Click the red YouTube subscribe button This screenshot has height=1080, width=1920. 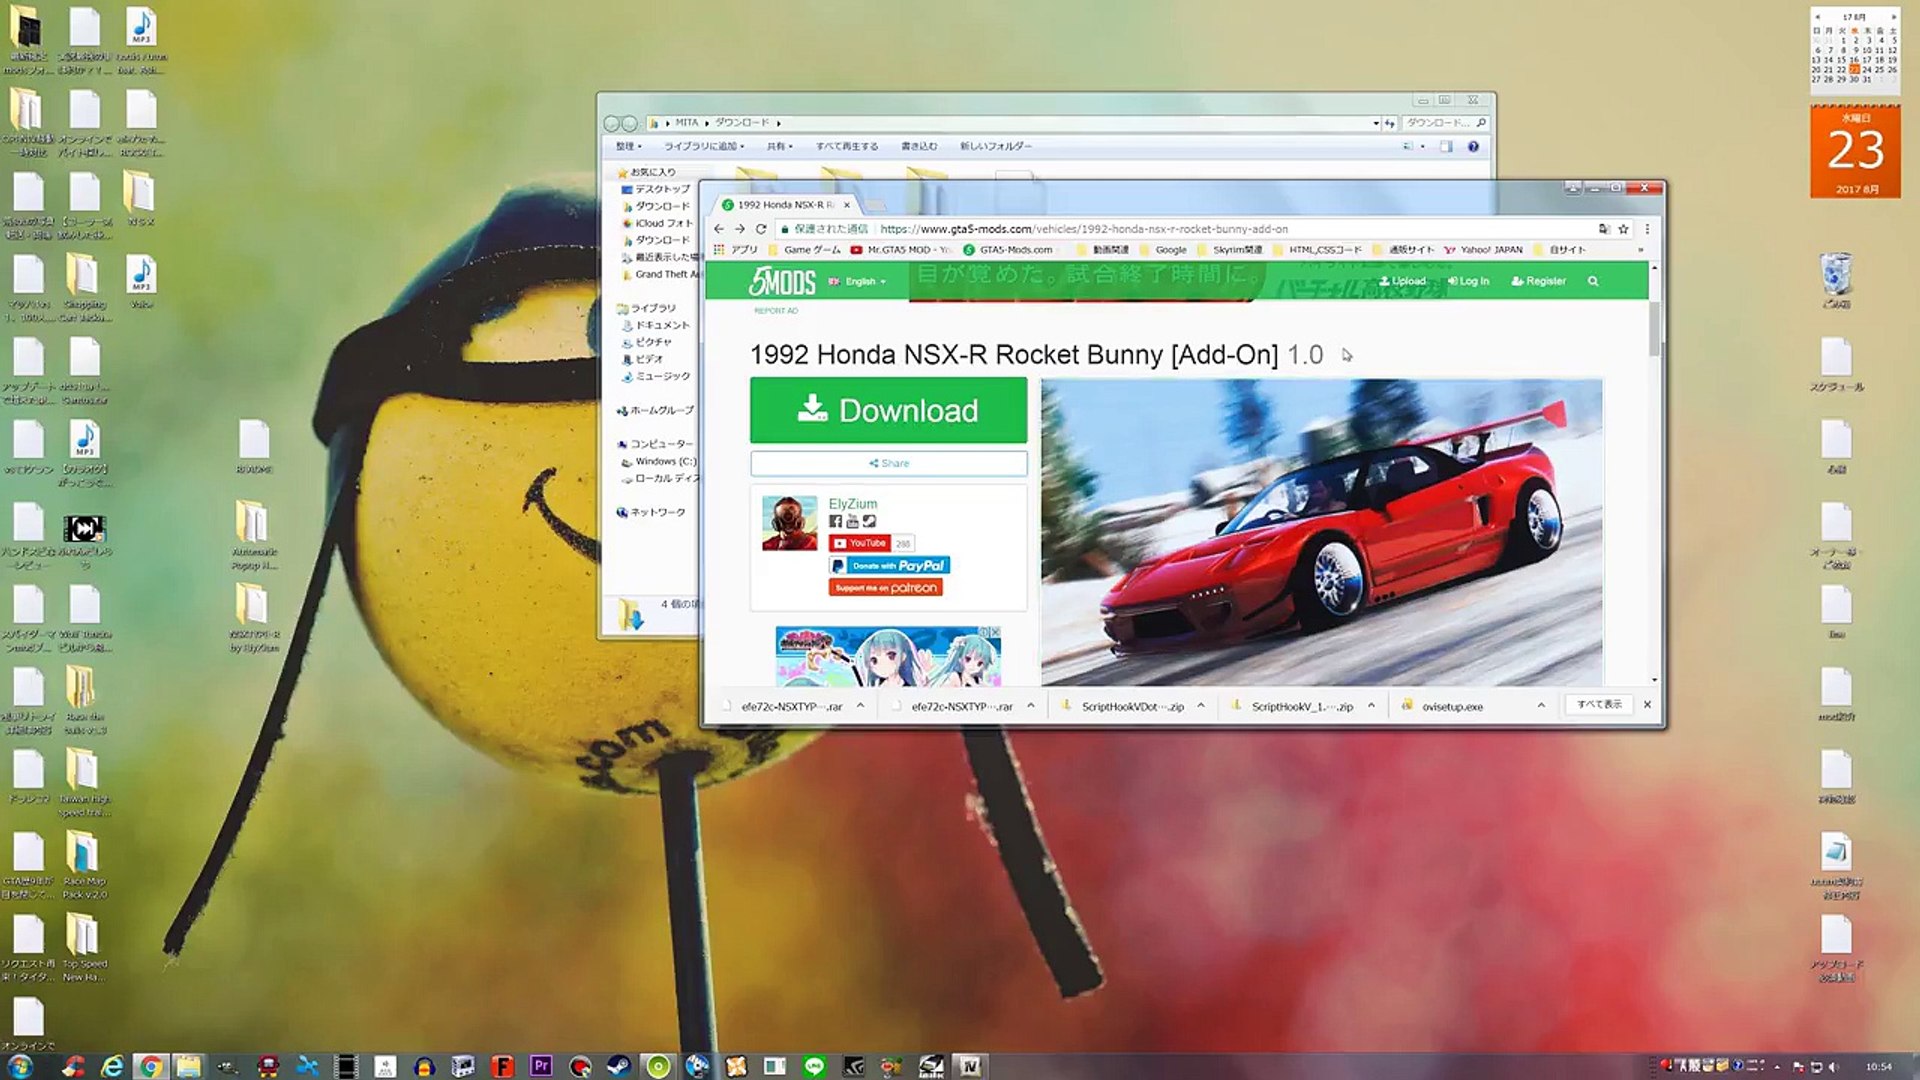859,543
